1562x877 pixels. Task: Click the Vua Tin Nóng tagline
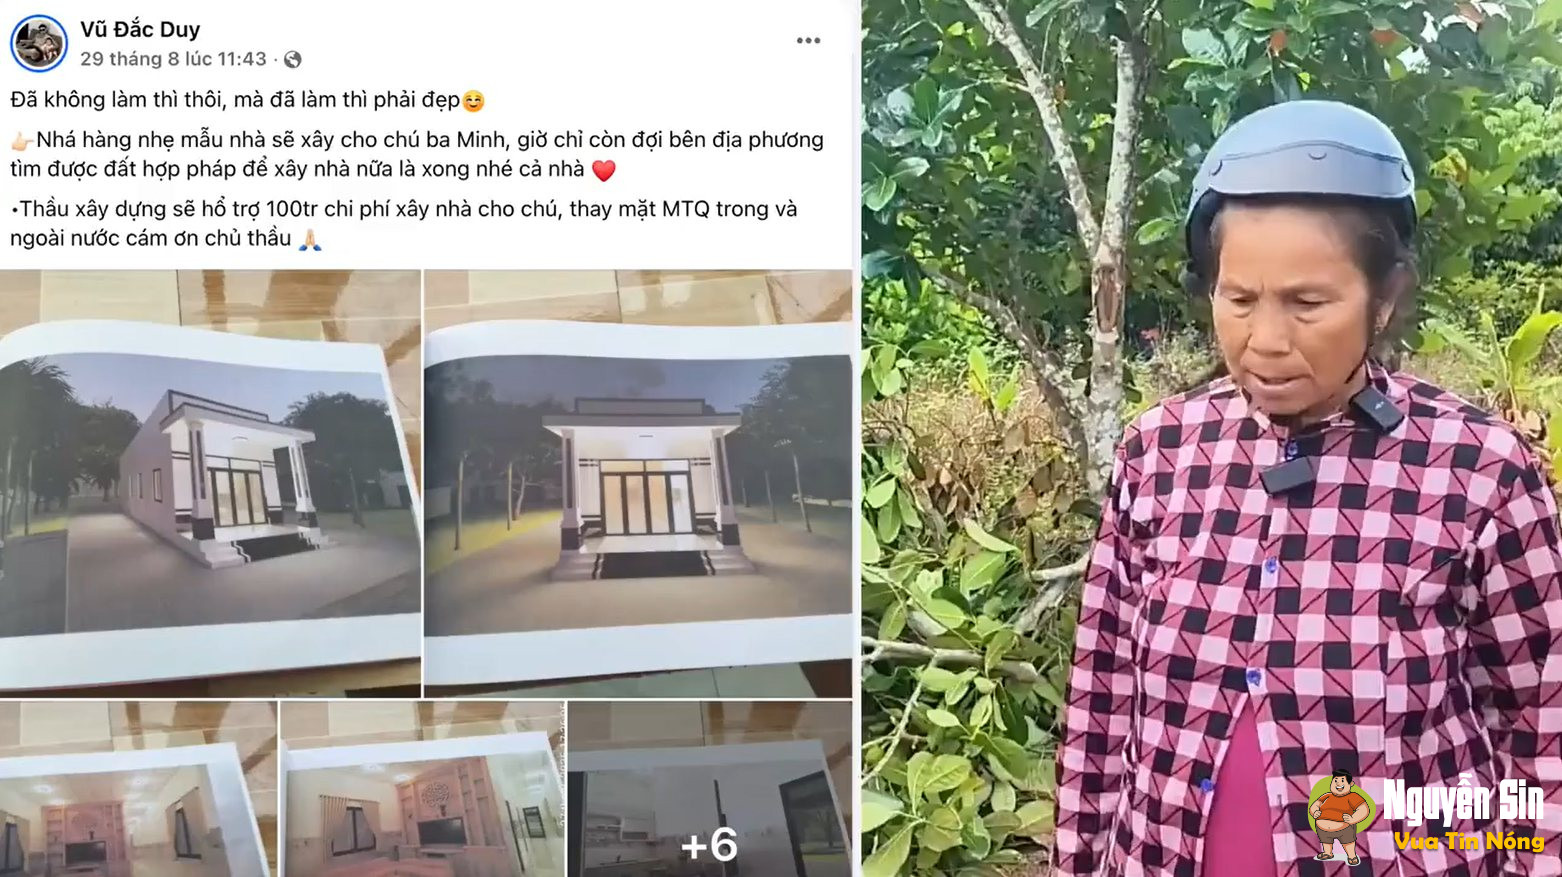1469,842
